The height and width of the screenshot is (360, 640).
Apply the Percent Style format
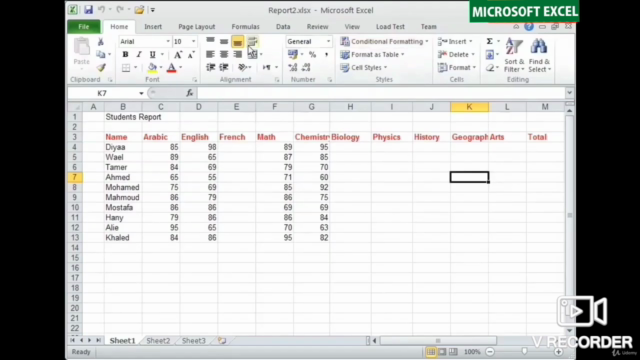312,54
